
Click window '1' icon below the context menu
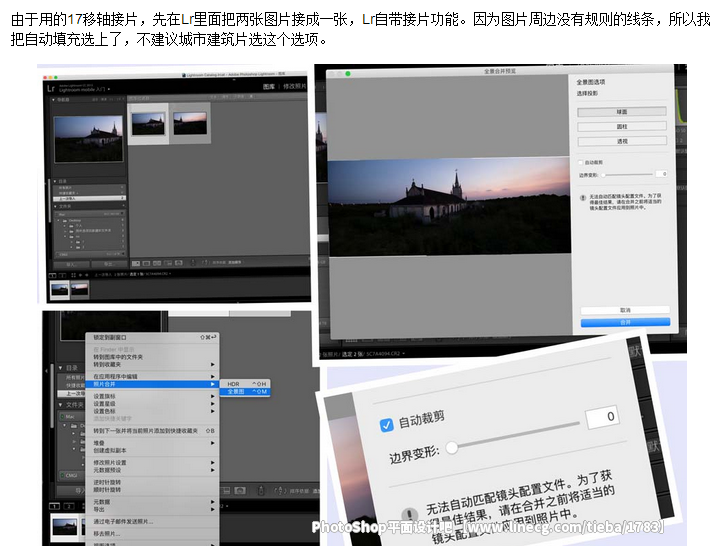[x=55, y=506]
